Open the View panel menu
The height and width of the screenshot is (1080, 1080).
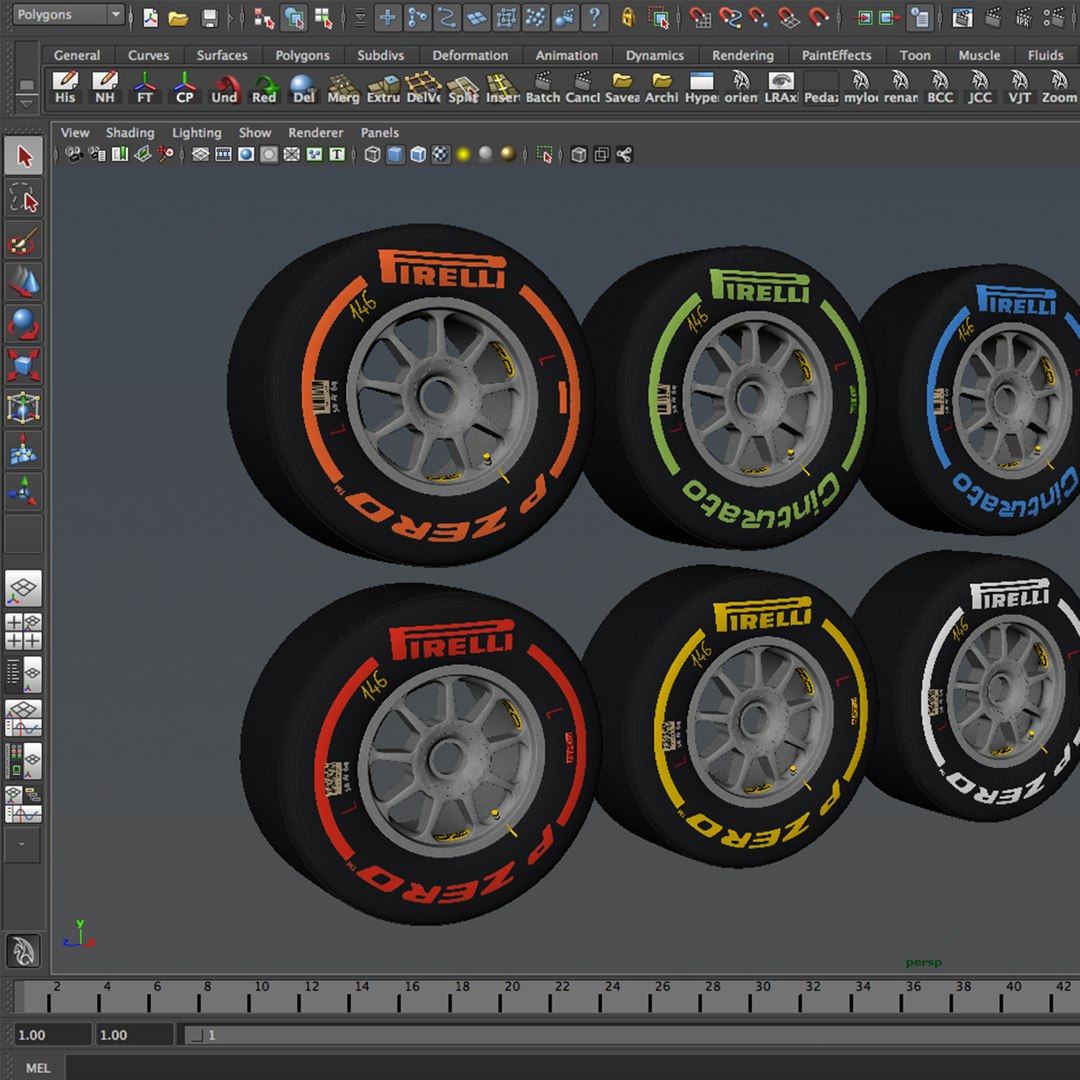click(x=74, y=133)
